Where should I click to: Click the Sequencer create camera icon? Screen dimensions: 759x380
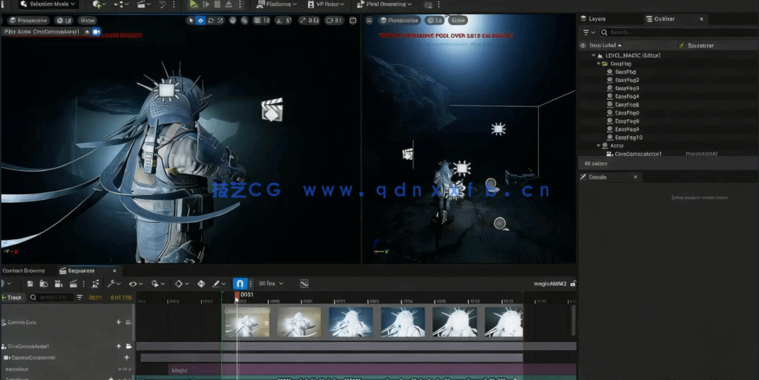tap(59, 284)
